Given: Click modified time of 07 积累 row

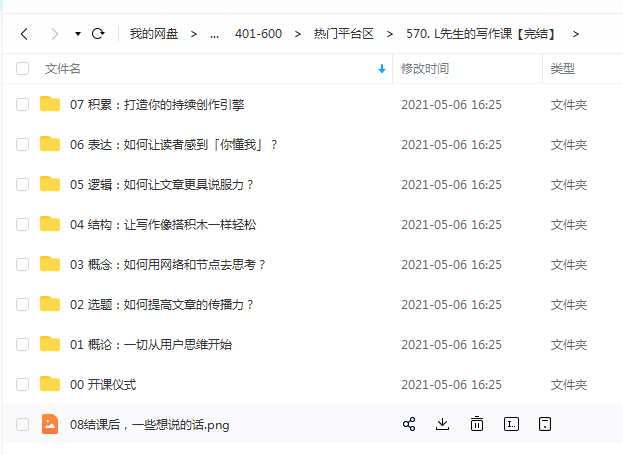Looking at the screenshot, I should 451,105.
